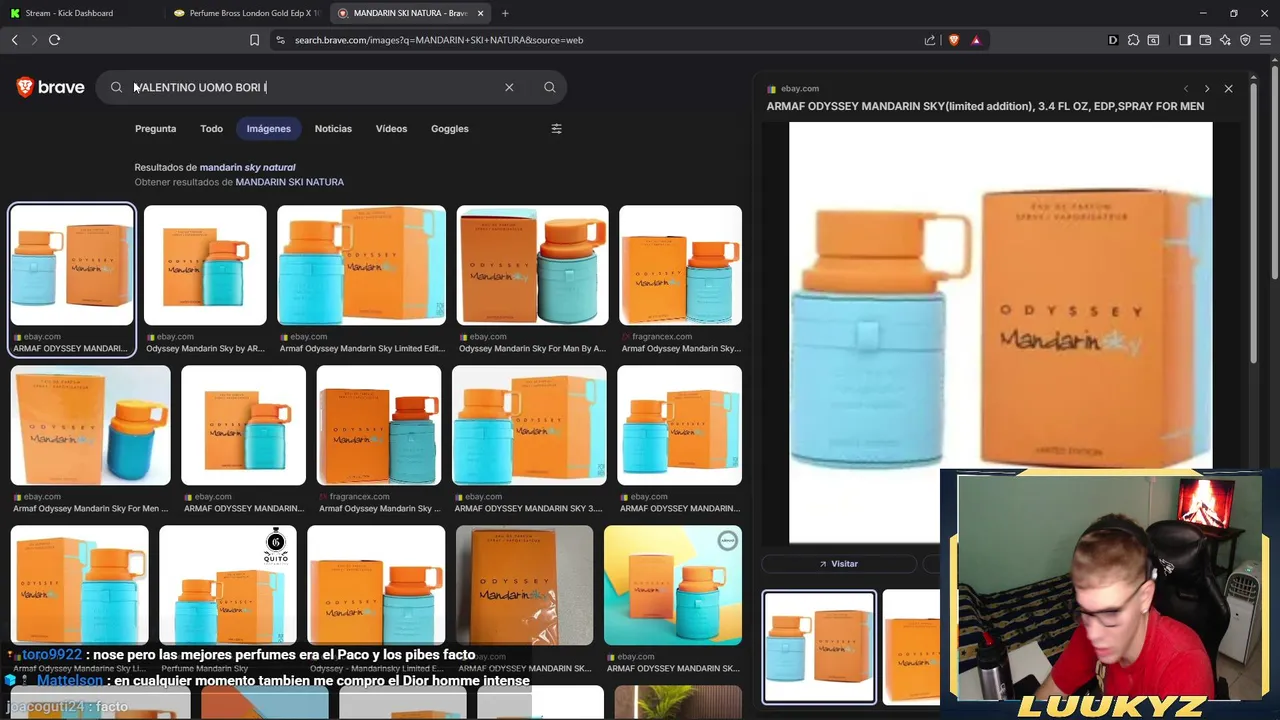Image resolution: width=1280 pixels, height=720 pixels.
Task: Open the D extension icon
Action: tap(1113, 40)
